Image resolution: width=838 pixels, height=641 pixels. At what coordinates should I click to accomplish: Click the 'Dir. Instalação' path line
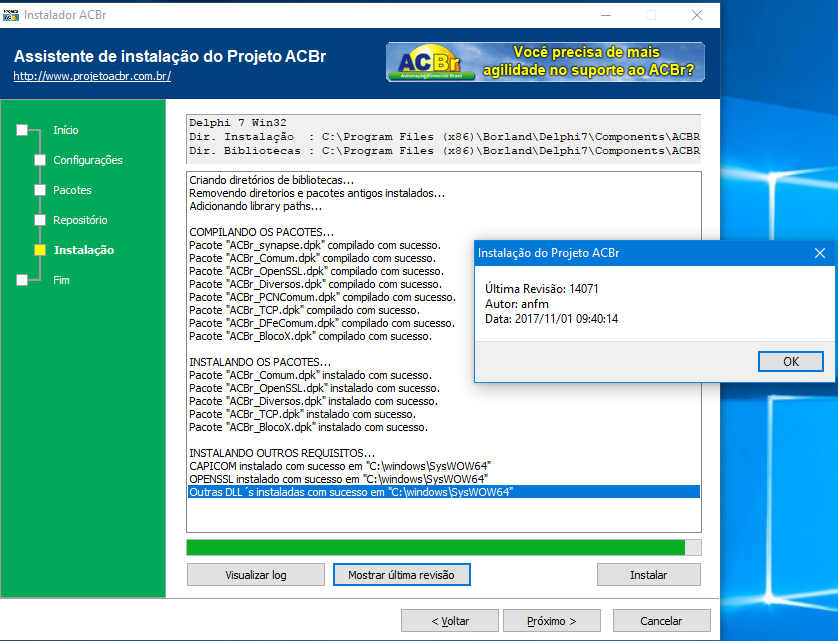[444, 136]
